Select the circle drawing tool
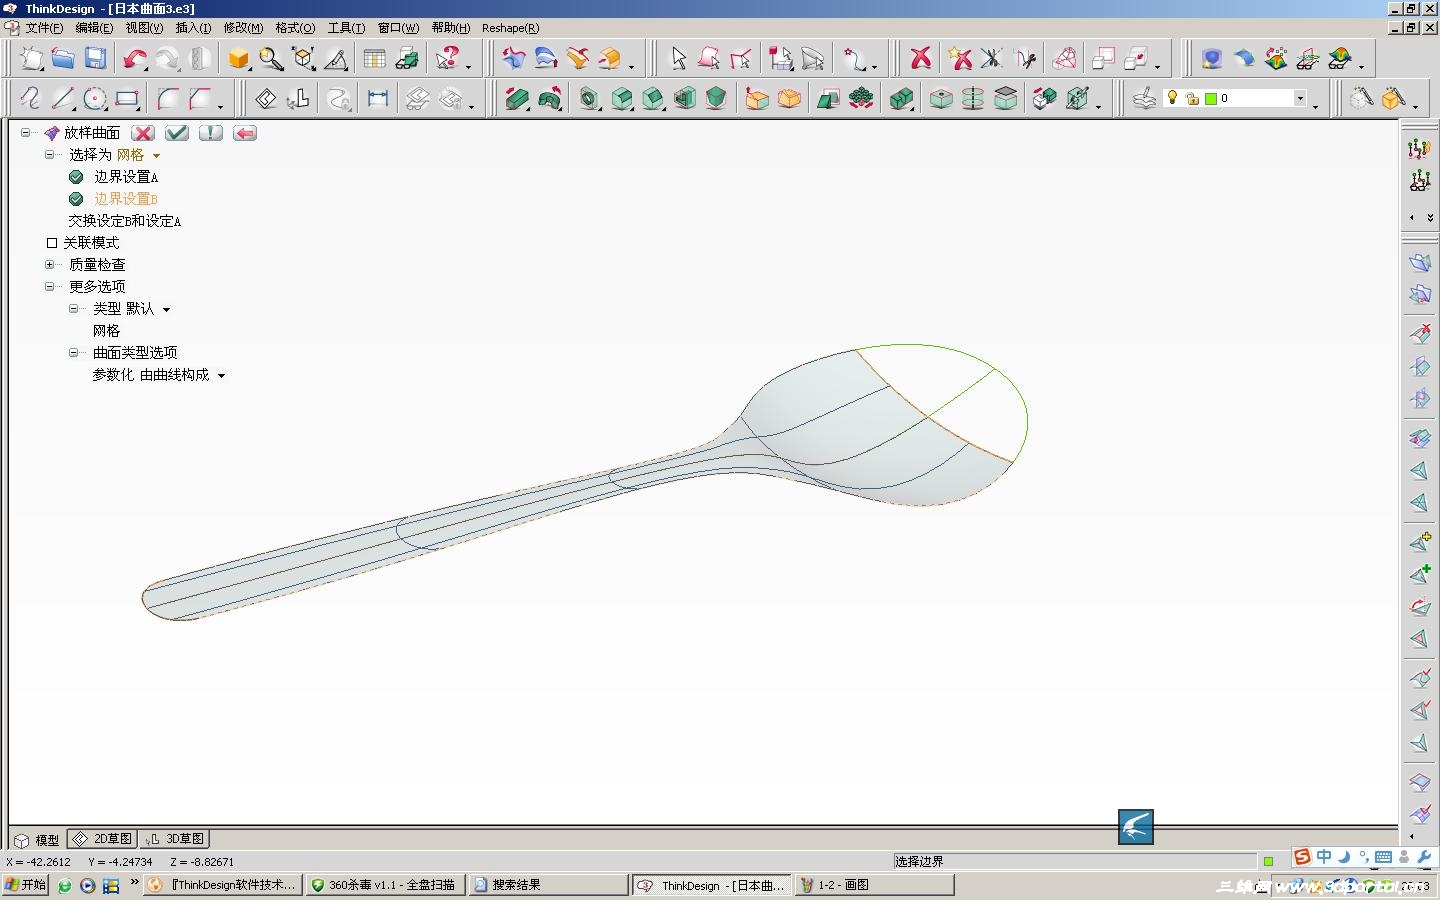Screen dimensions: 1440x900 pyautogui.click(x=95, y=98)
